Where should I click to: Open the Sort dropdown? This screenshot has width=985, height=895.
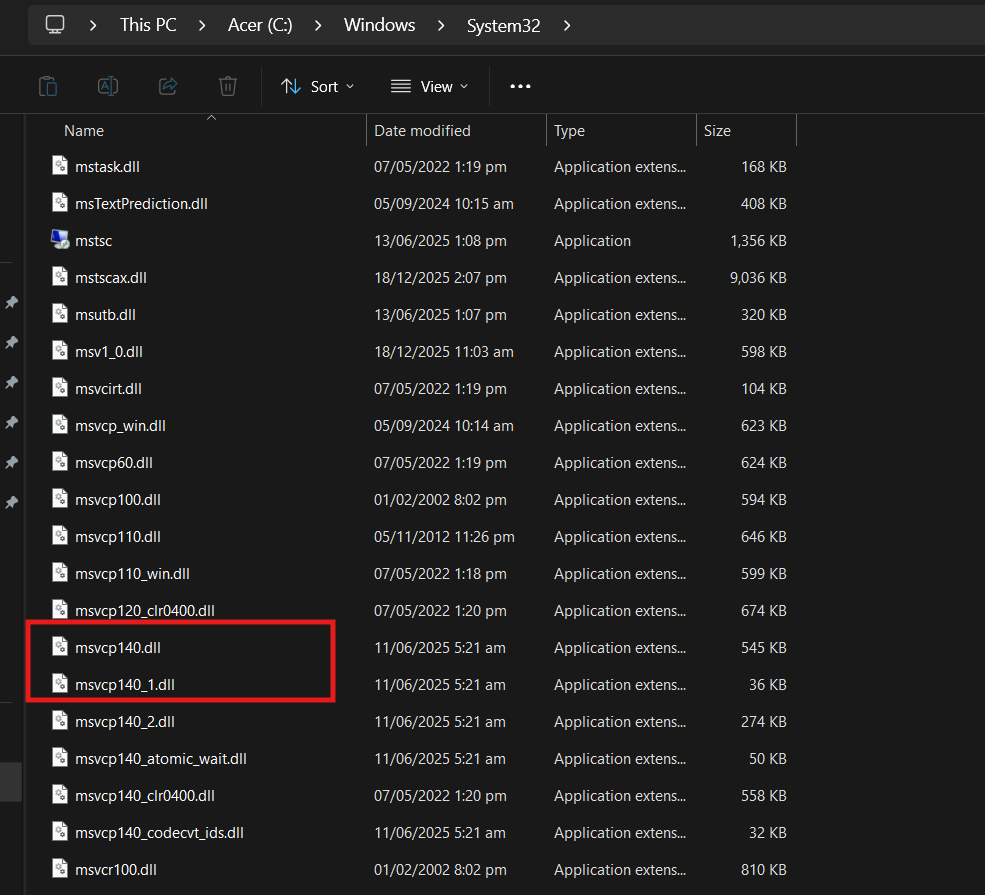(x=317, y=86)
